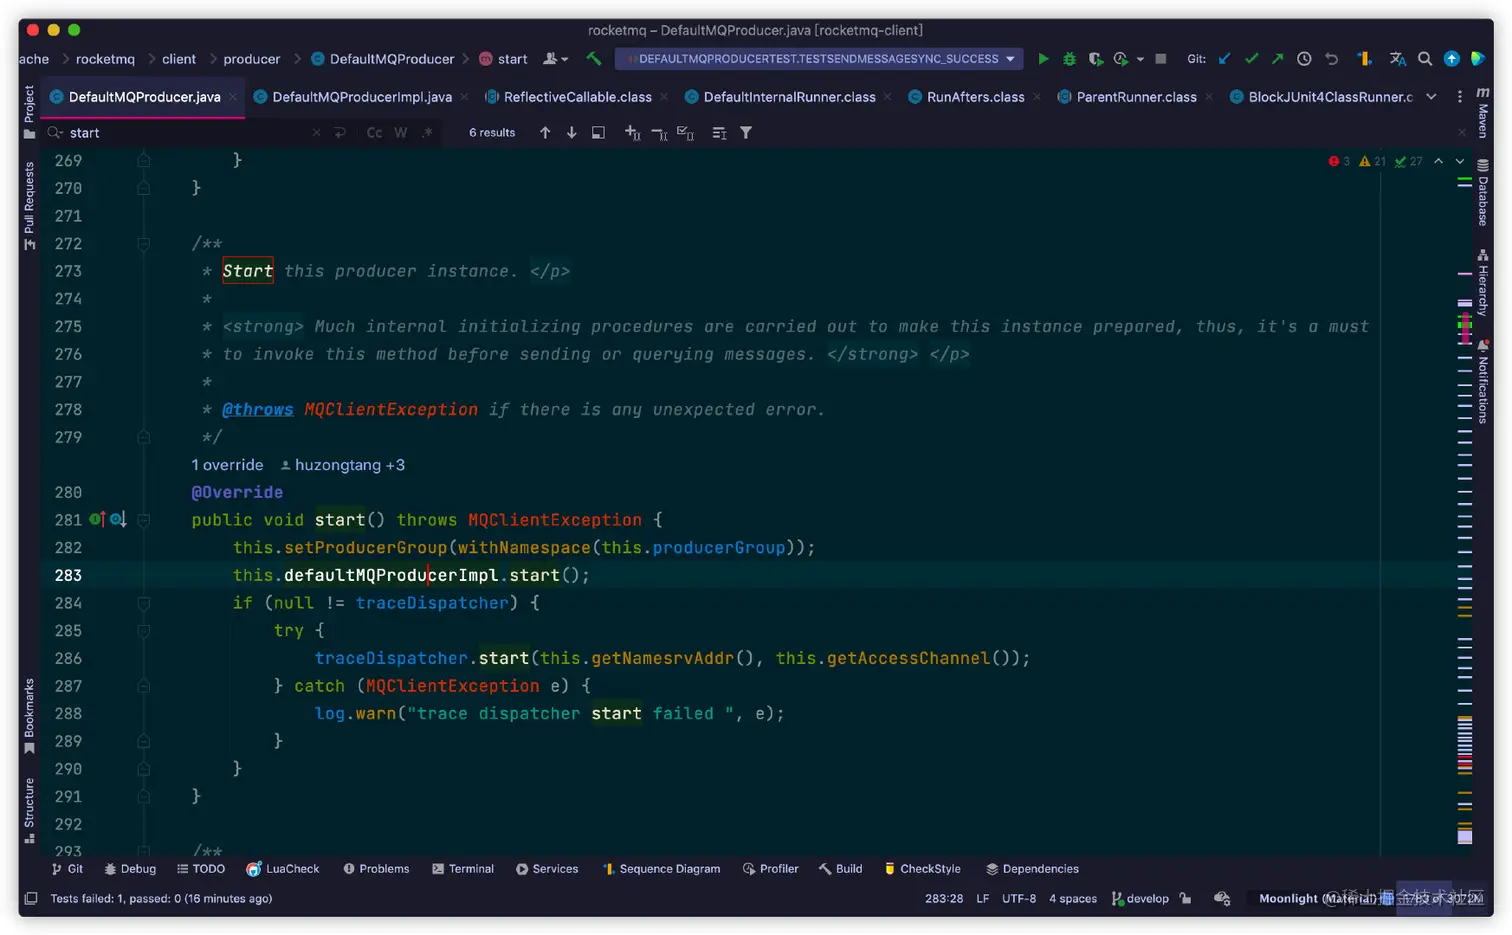Open Profiler tool window
This screenshot has width=1512, height=935.
click(770, 869)
